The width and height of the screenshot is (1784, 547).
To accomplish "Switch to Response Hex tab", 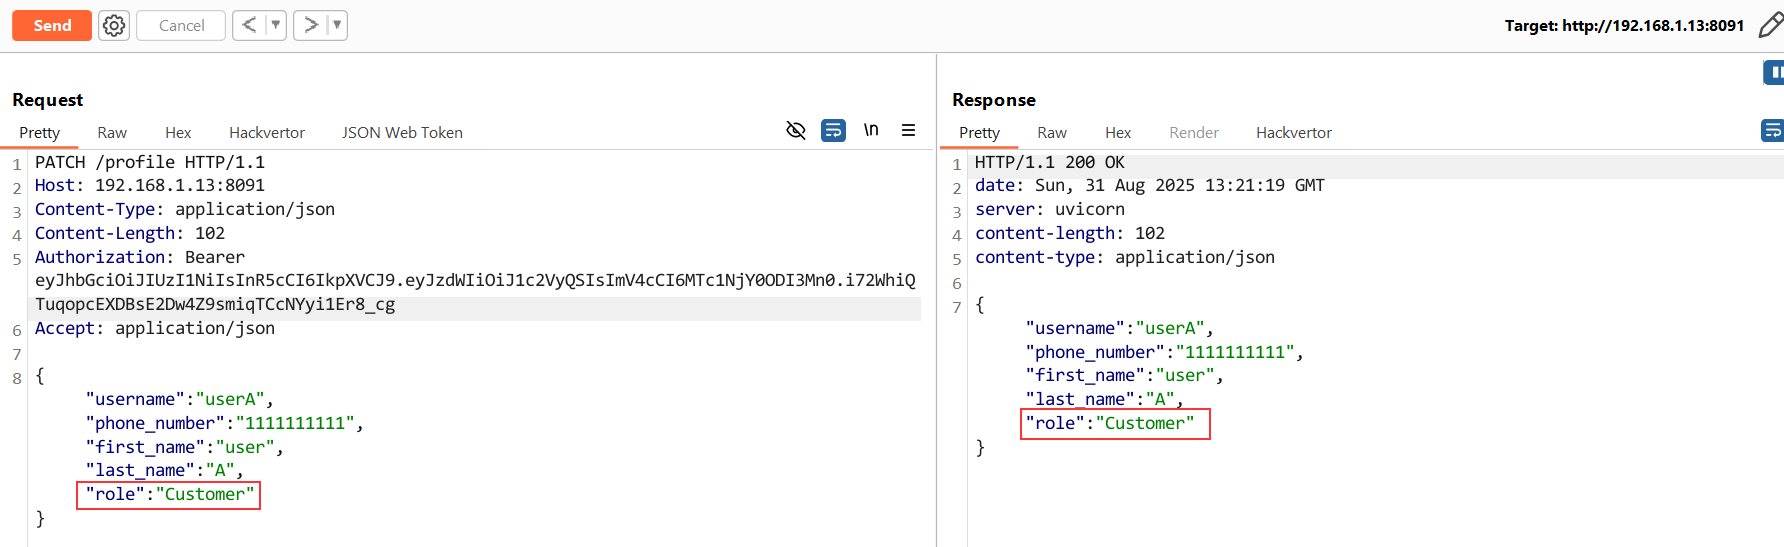I will (1118, 133).
